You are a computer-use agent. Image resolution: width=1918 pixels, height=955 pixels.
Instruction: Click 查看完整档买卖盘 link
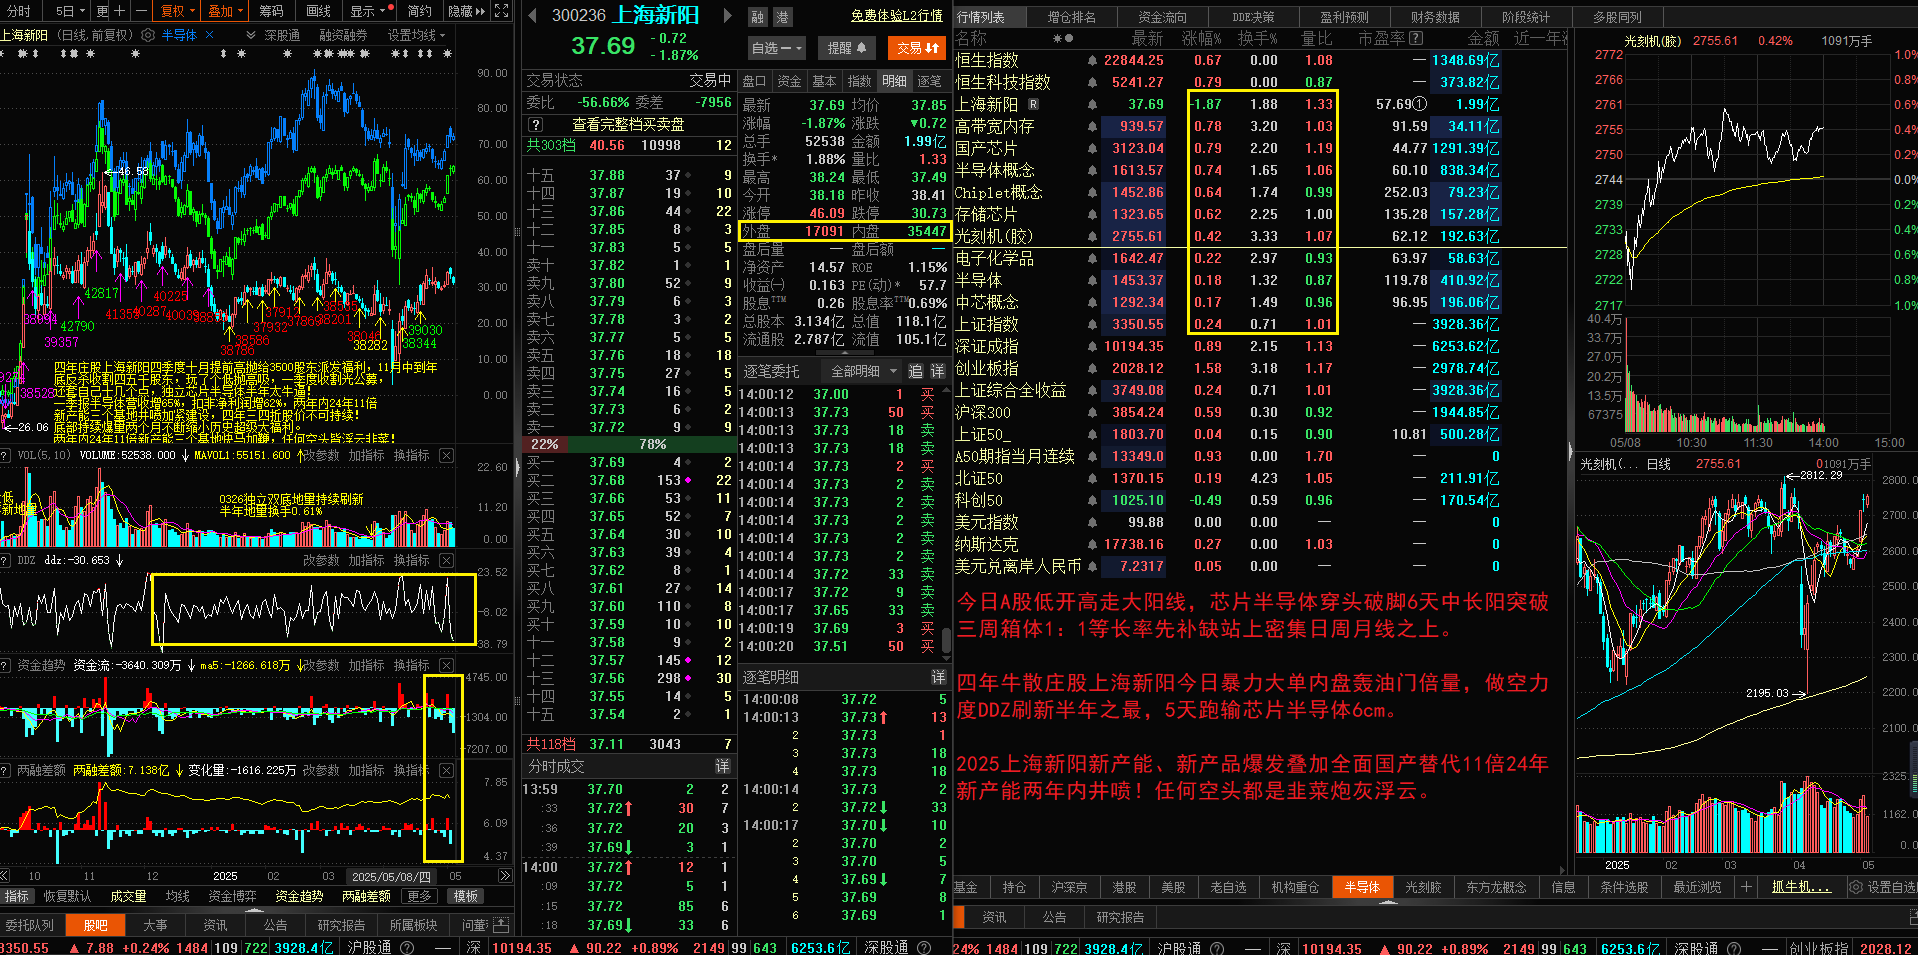pyautogui.click(x=628, y=124)
